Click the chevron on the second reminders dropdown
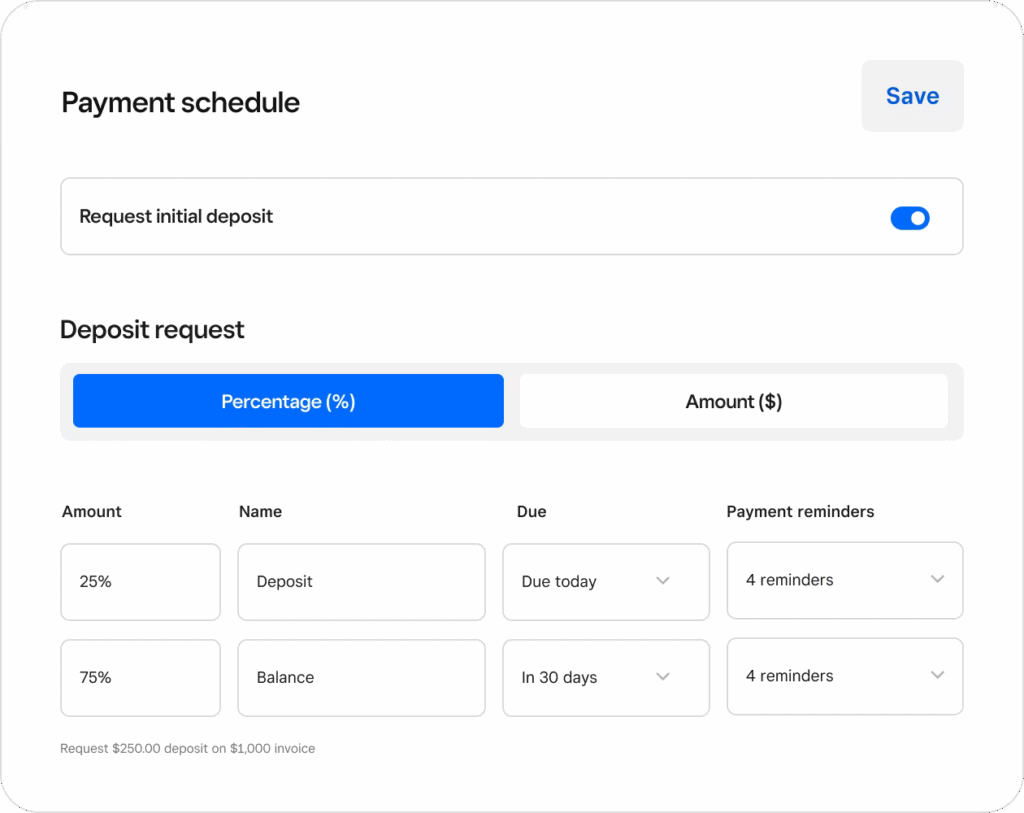 coord(937,675)
